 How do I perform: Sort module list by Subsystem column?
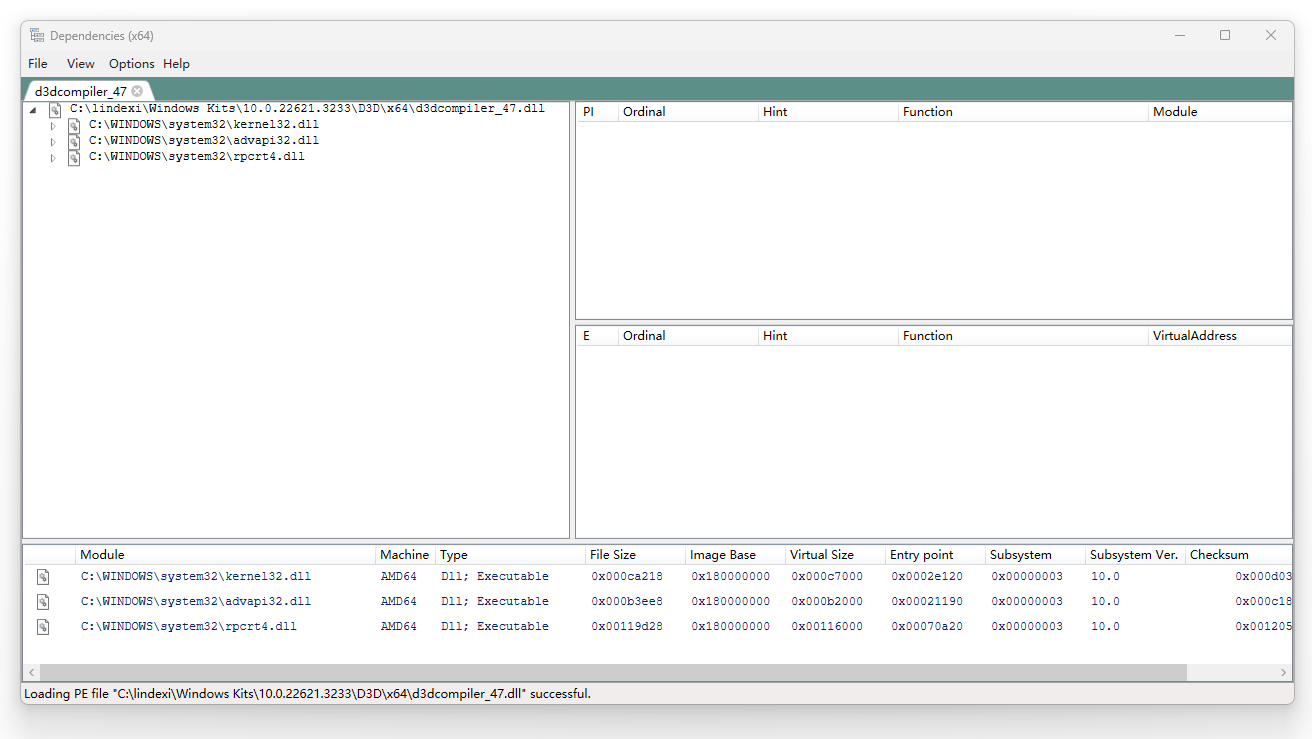click(x=1035, y=555)
